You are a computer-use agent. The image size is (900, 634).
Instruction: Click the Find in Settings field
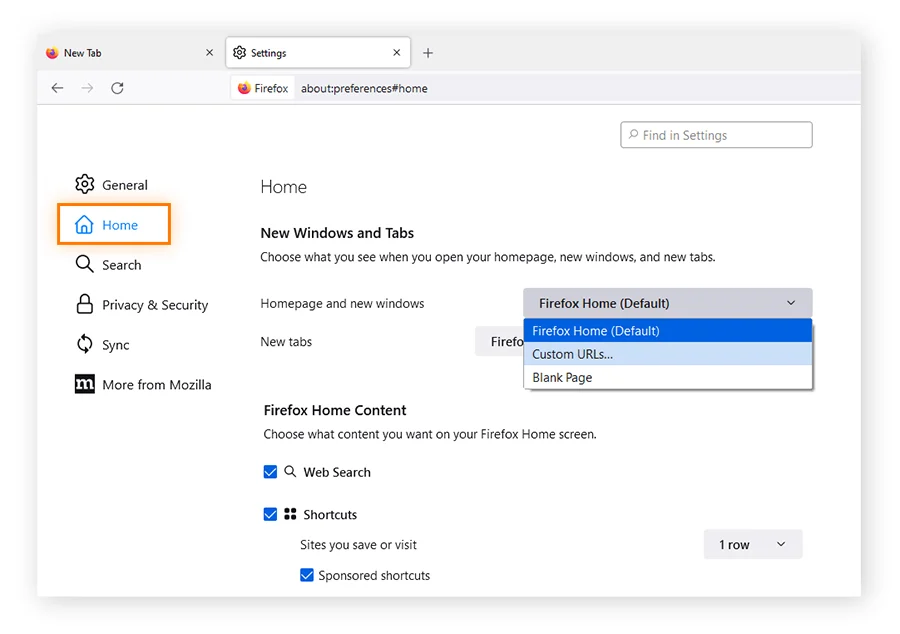click(x=716, y=135)
